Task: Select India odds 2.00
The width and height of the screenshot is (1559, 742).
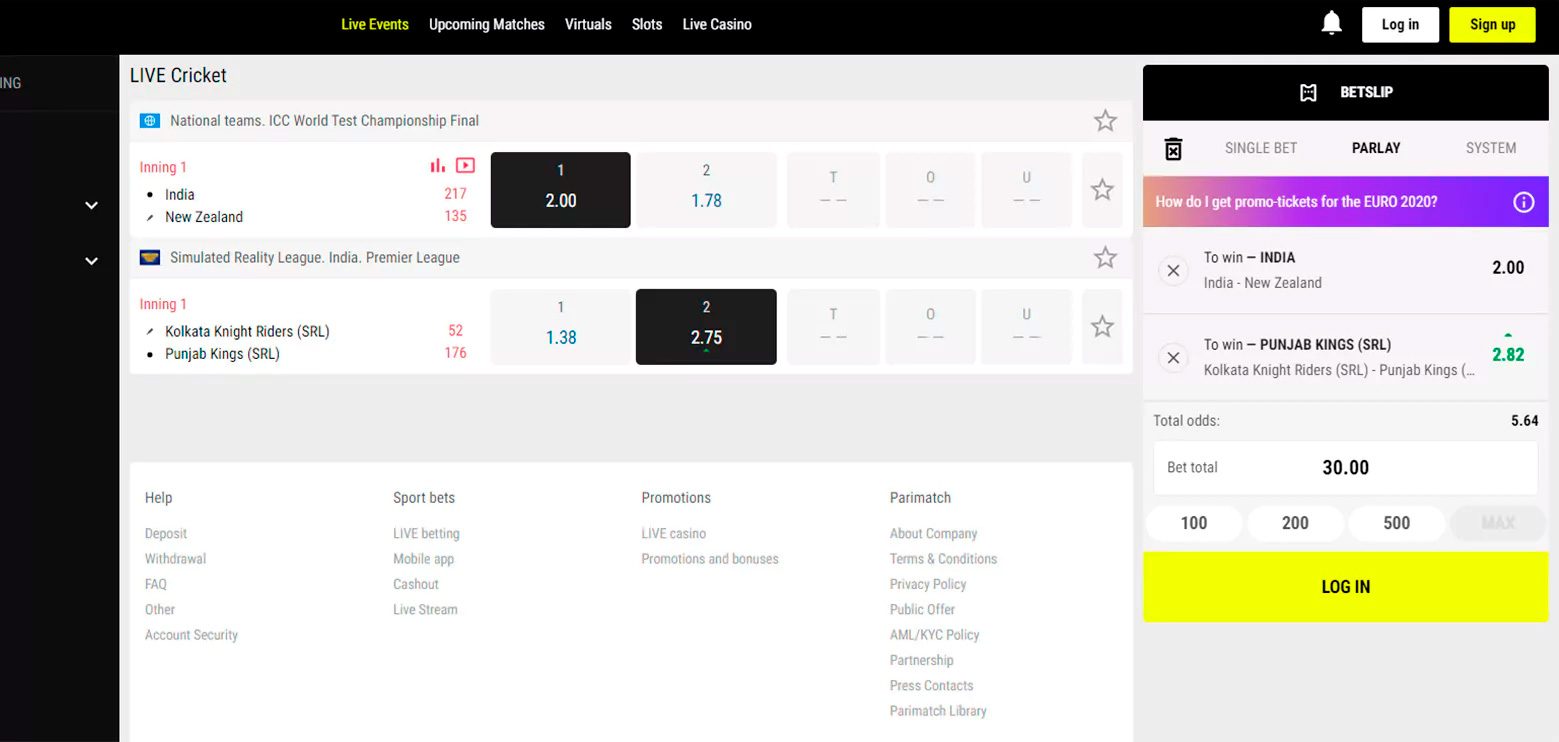Action: pyautogui.click(x=561, y=190)
